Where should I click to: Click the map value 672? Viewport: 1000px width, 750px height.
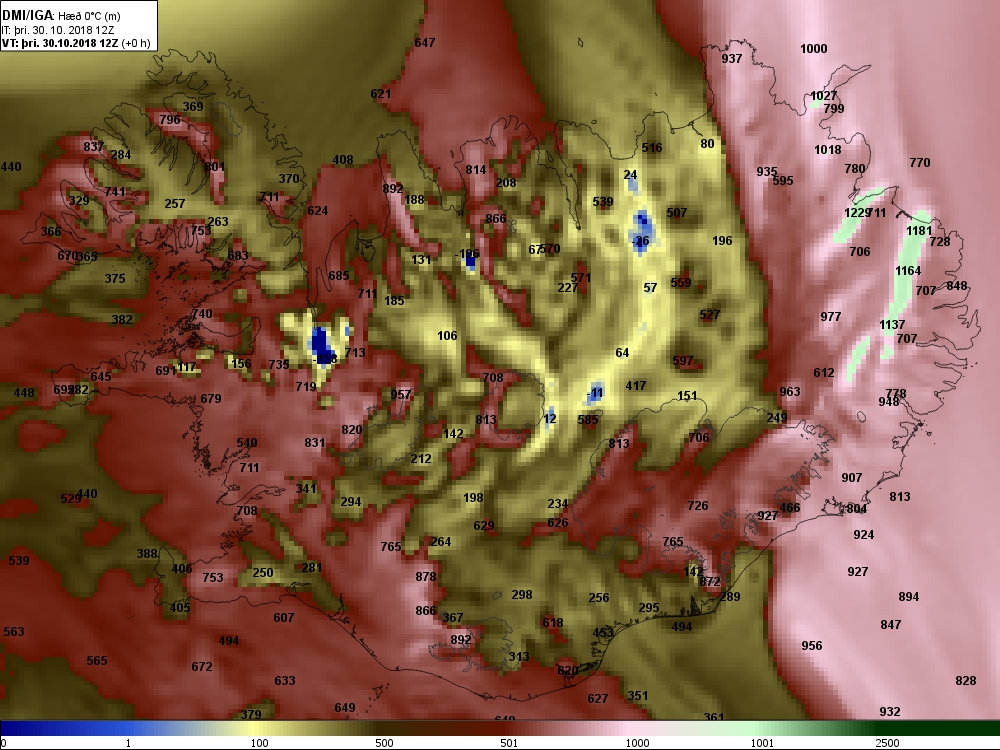click(202, 667)
